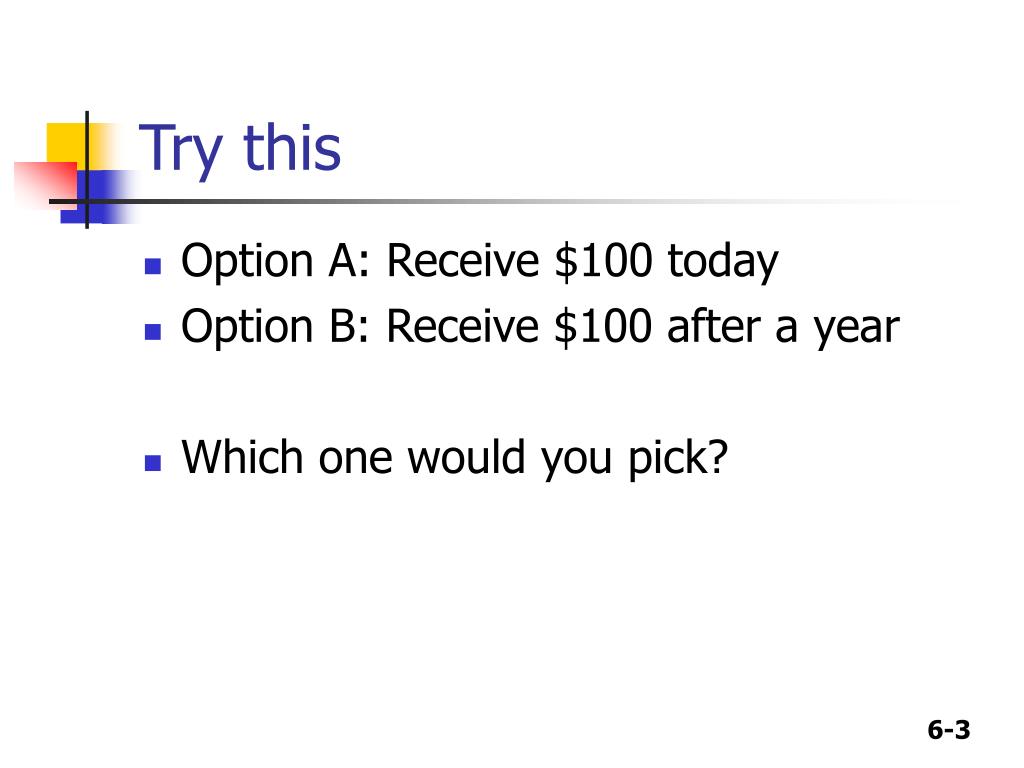Viewport: 1024px width, 768px height.
Task: Select the red gradient square in the title decoration
Action: click(46, 185)
